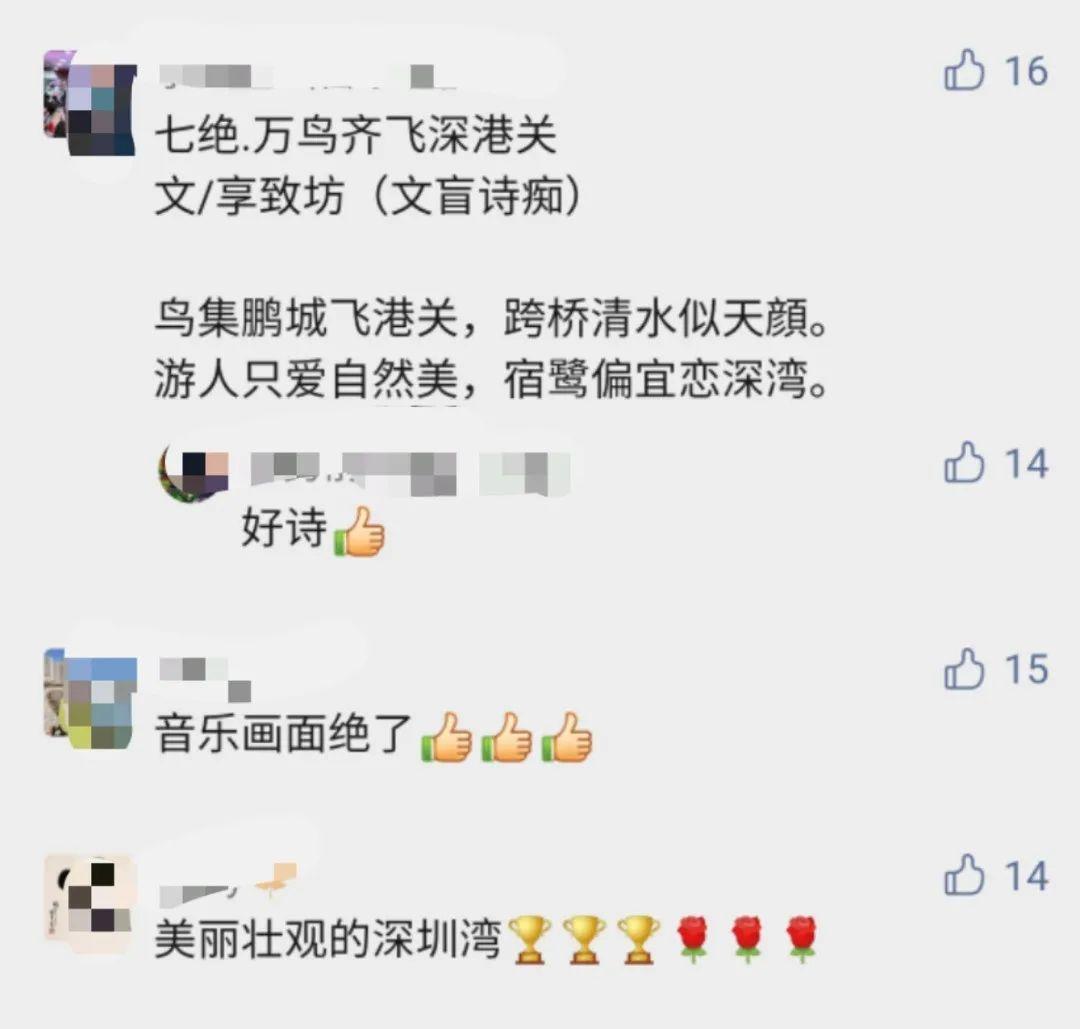Tap the verse 鸟集鹏城飞港关
The image size is (1080, 1029).
tap(307, 319)
